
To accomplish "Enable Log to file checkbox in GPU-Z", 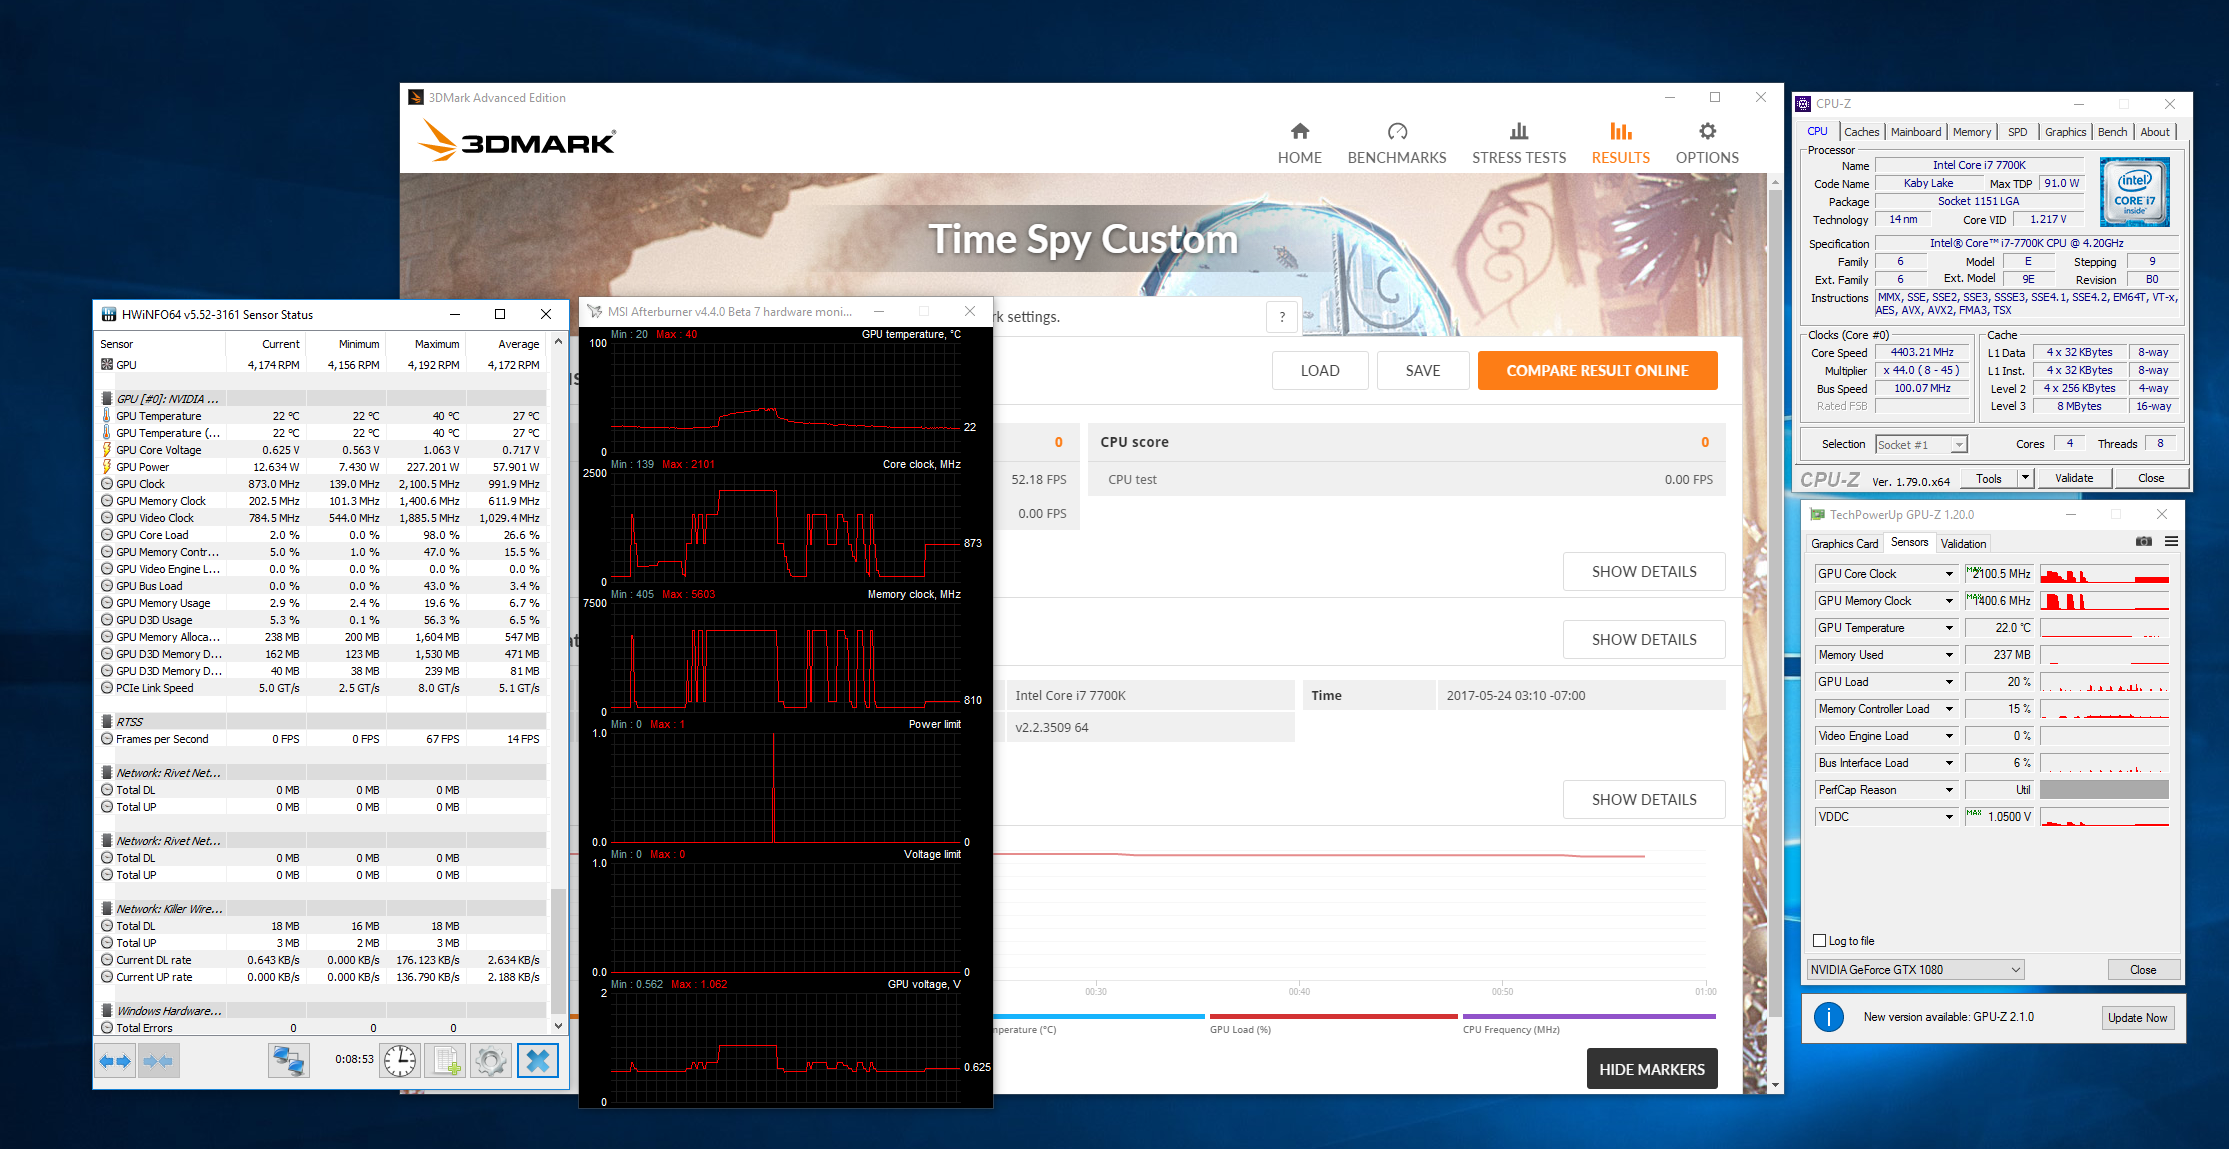I will (1819, 941).
